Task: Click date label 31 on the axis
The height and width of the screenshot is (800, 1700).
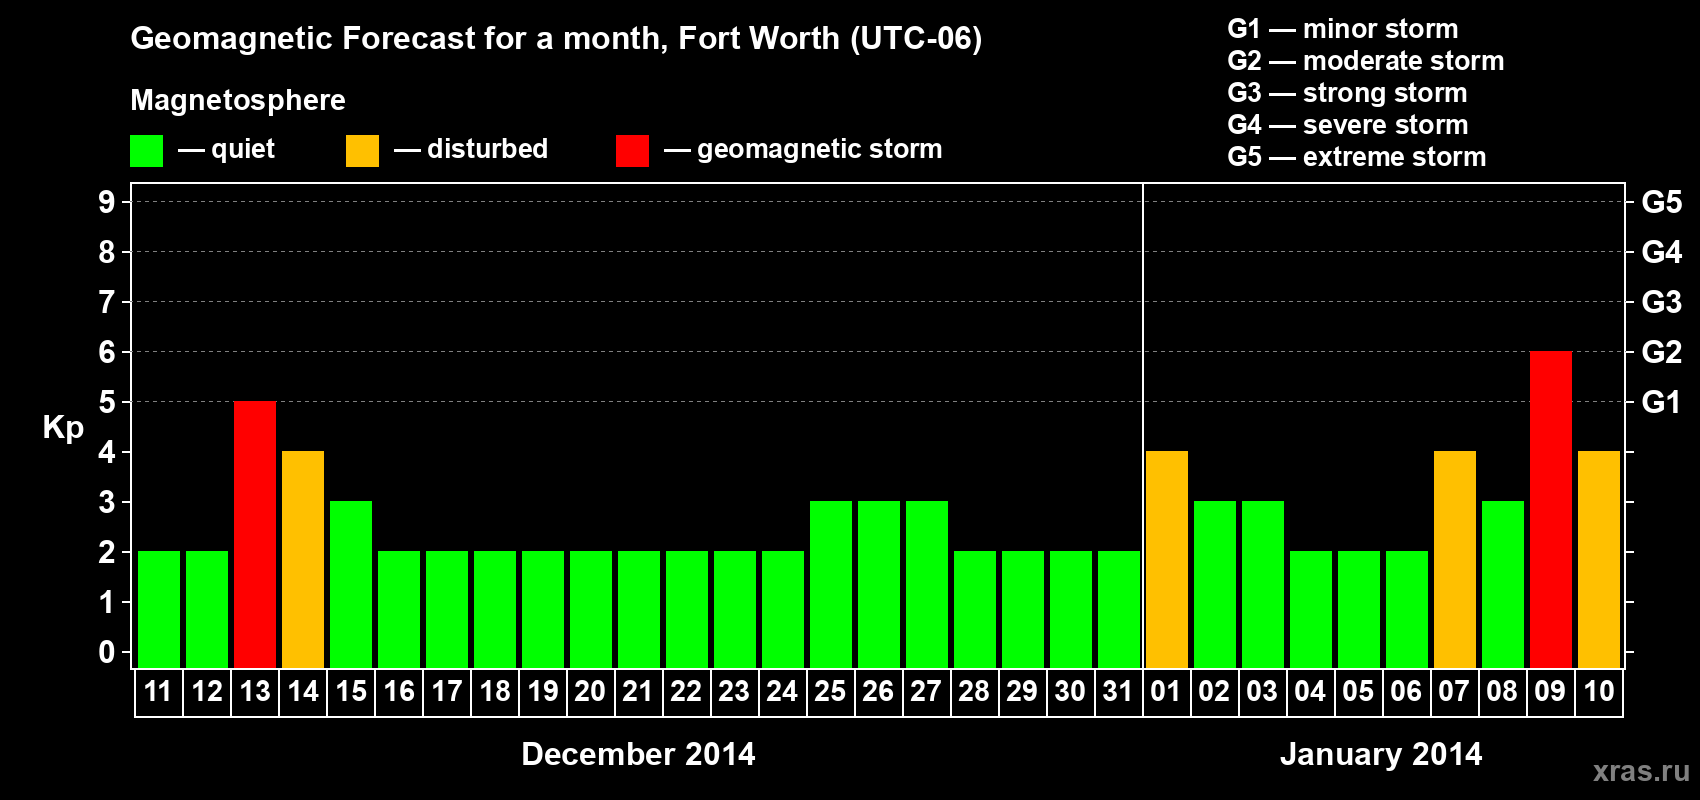Action: click(1118, 692)
